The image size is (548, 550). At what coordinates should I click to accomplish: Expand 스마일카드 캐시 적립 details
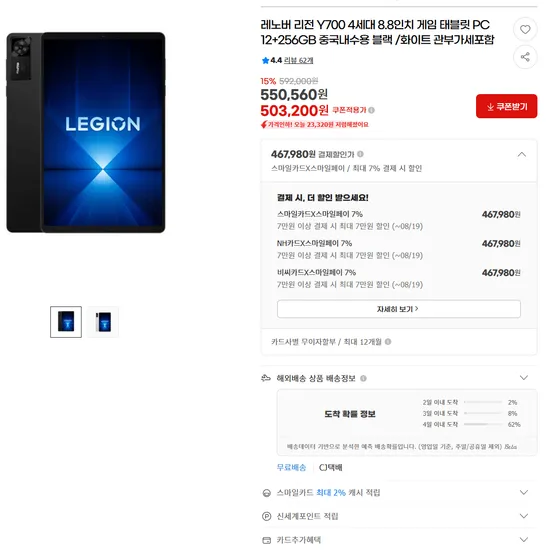(x=524, y=492)
